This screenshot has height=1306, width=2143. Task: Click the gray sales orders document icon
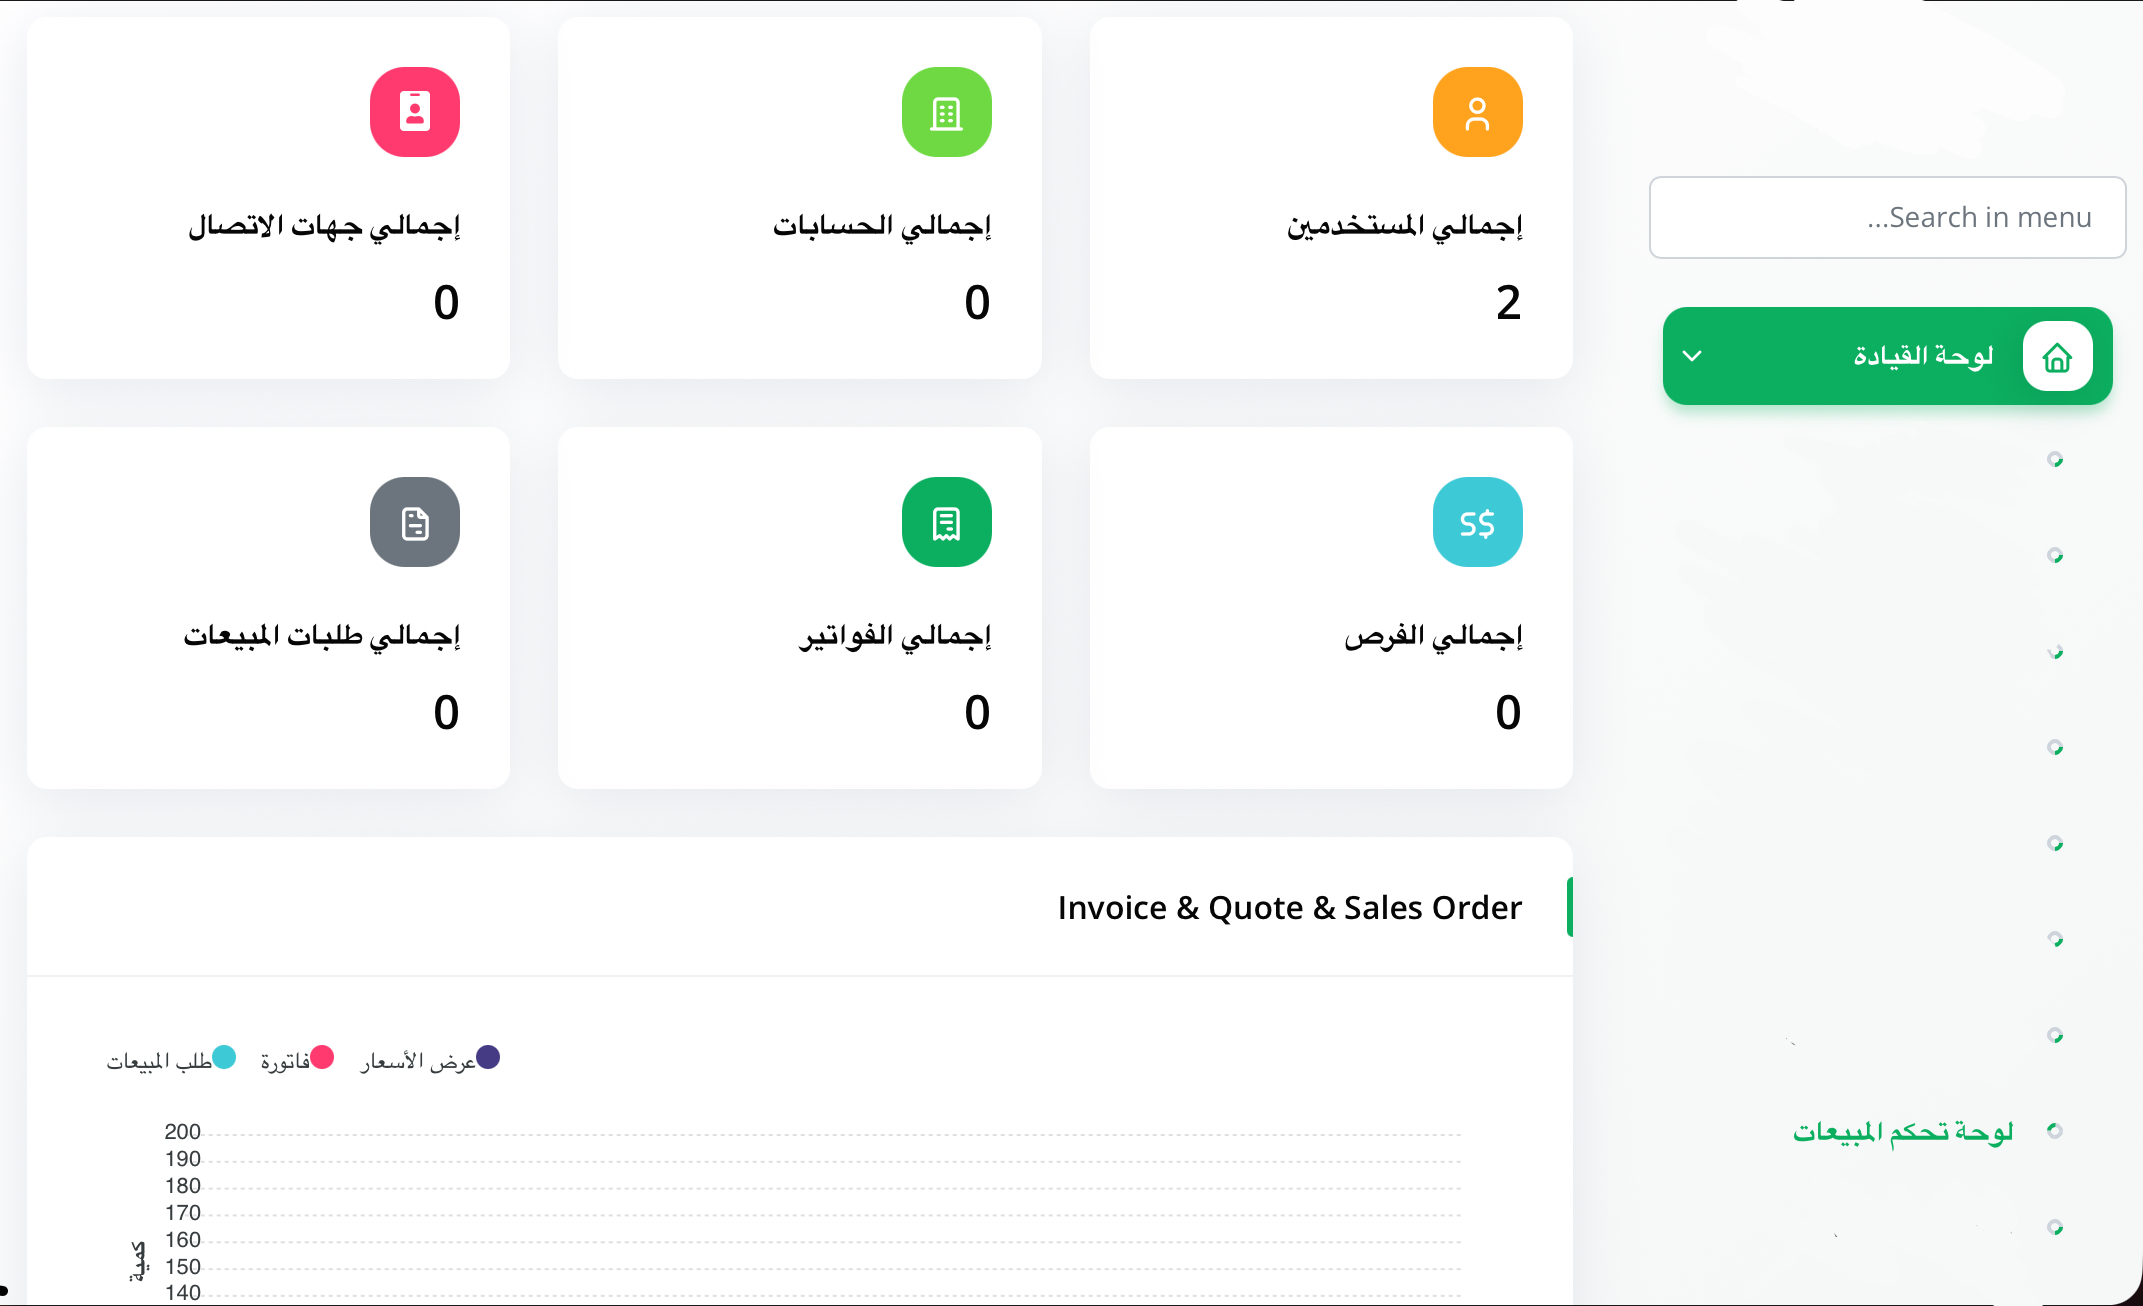[415, 522]
